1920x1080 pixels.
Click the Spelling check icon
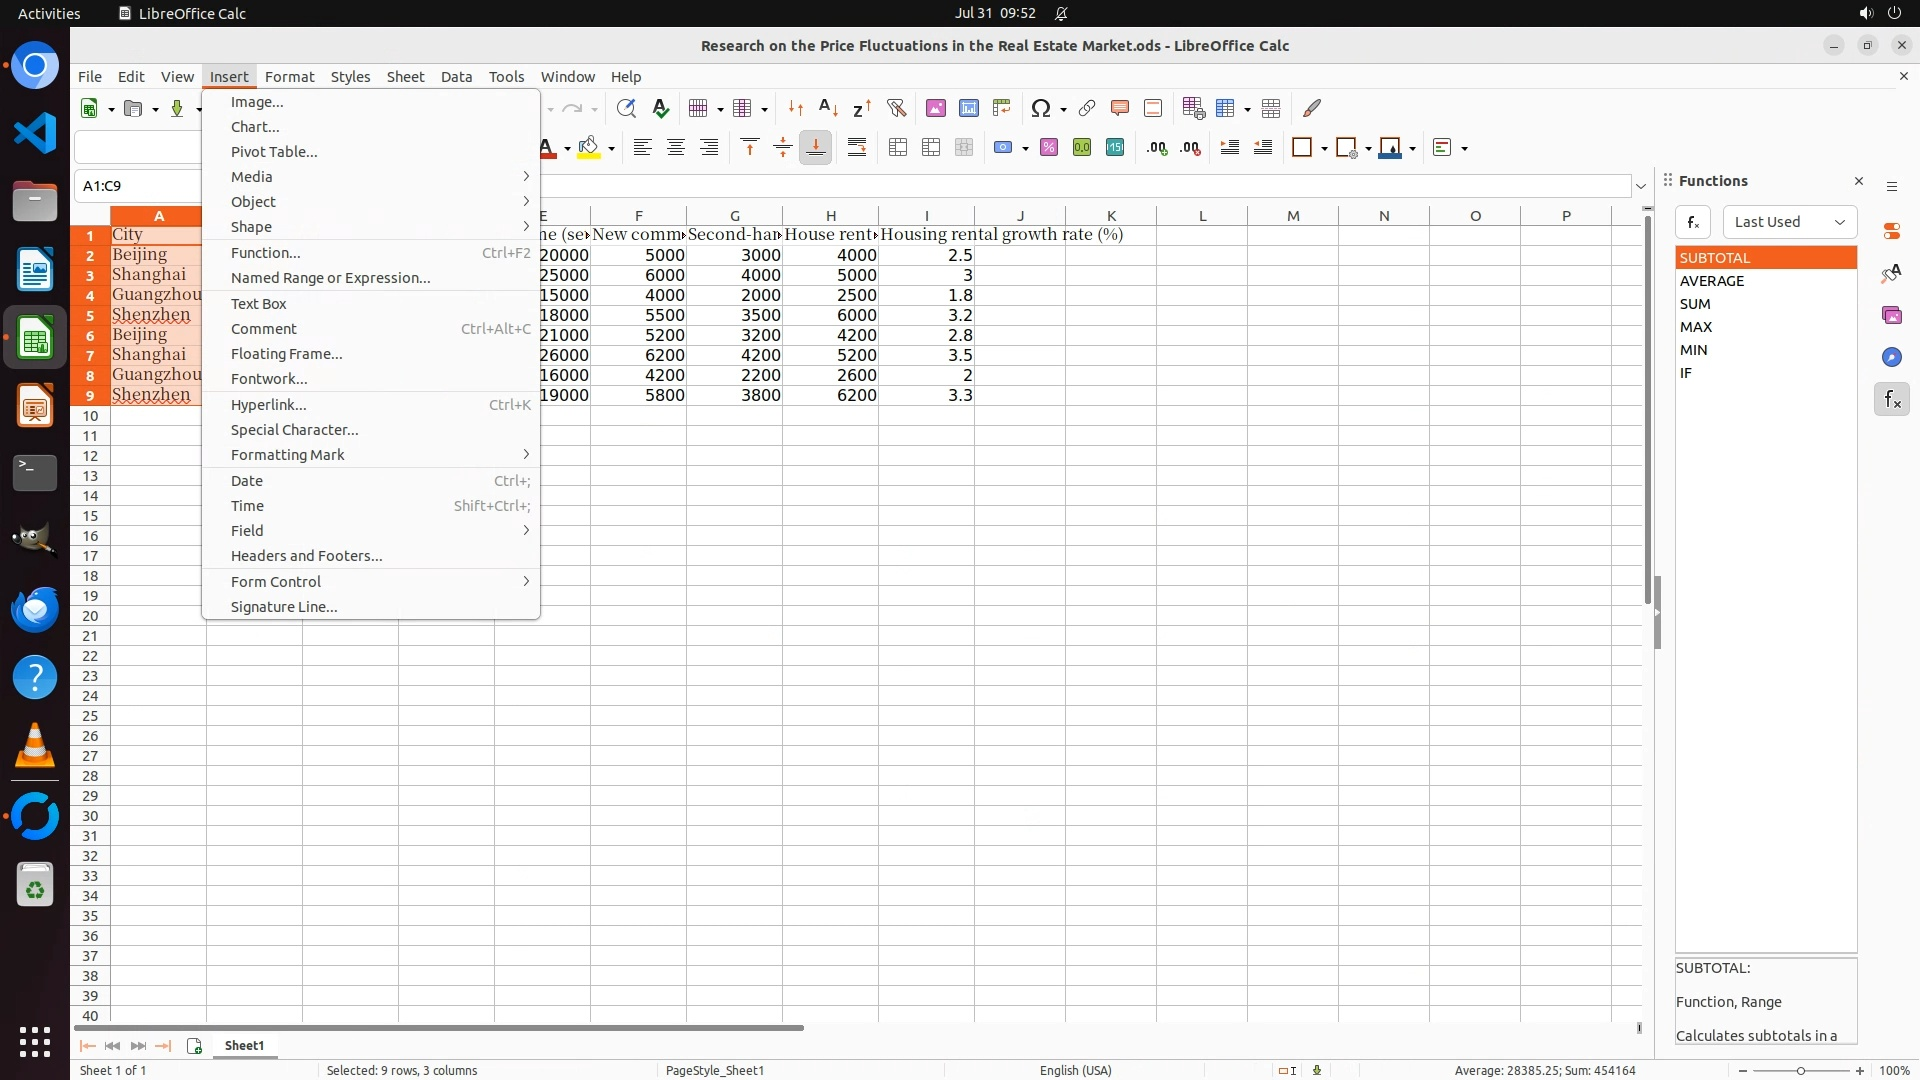pos(660,108)
